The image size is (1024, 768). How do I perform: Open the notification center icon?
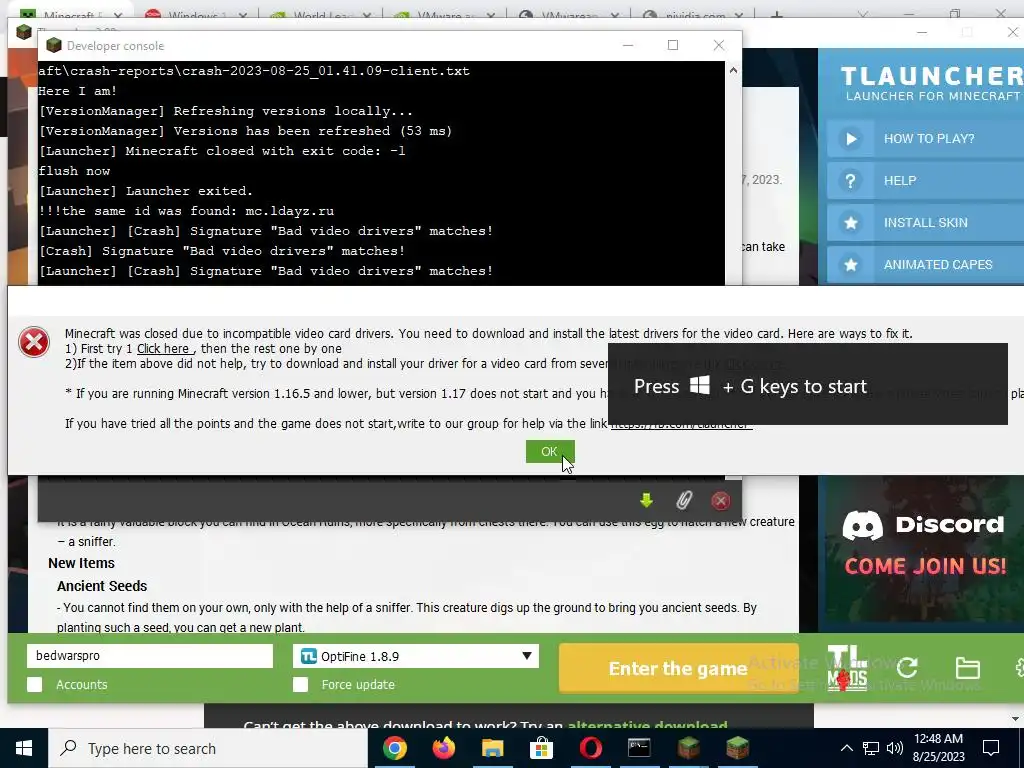pos(991,748)
